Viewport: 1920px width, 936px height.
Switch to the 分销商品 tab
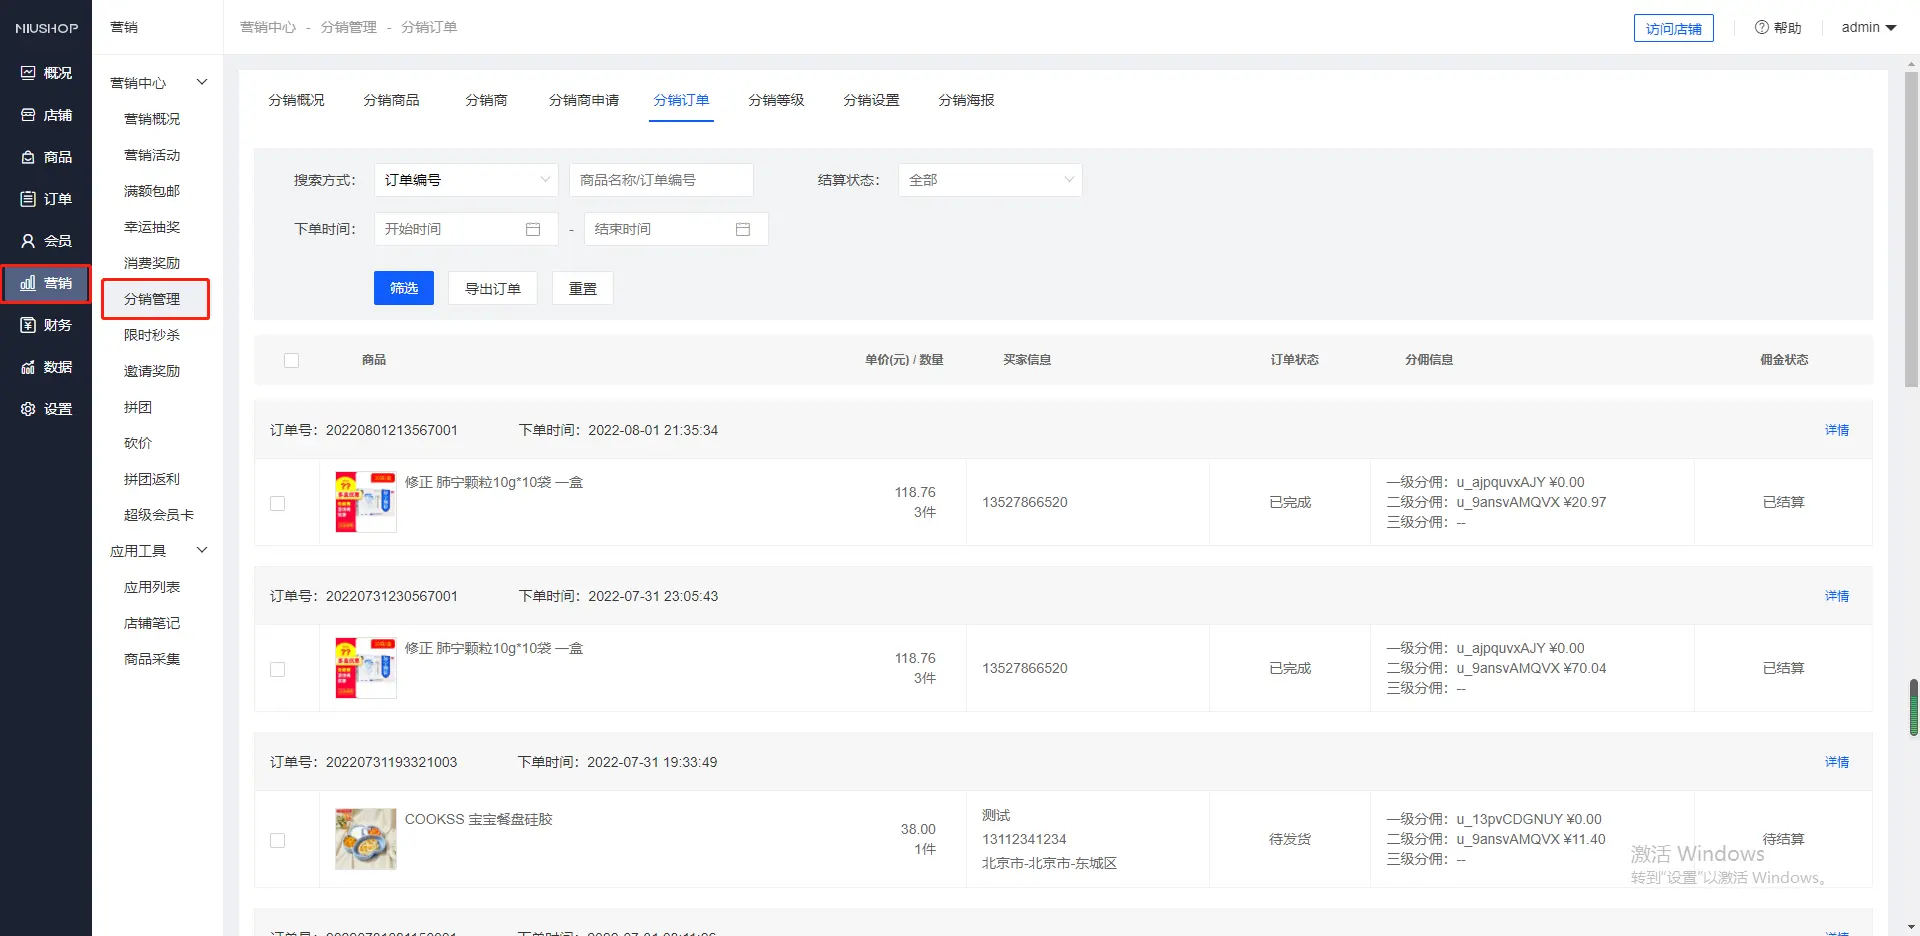391,100
